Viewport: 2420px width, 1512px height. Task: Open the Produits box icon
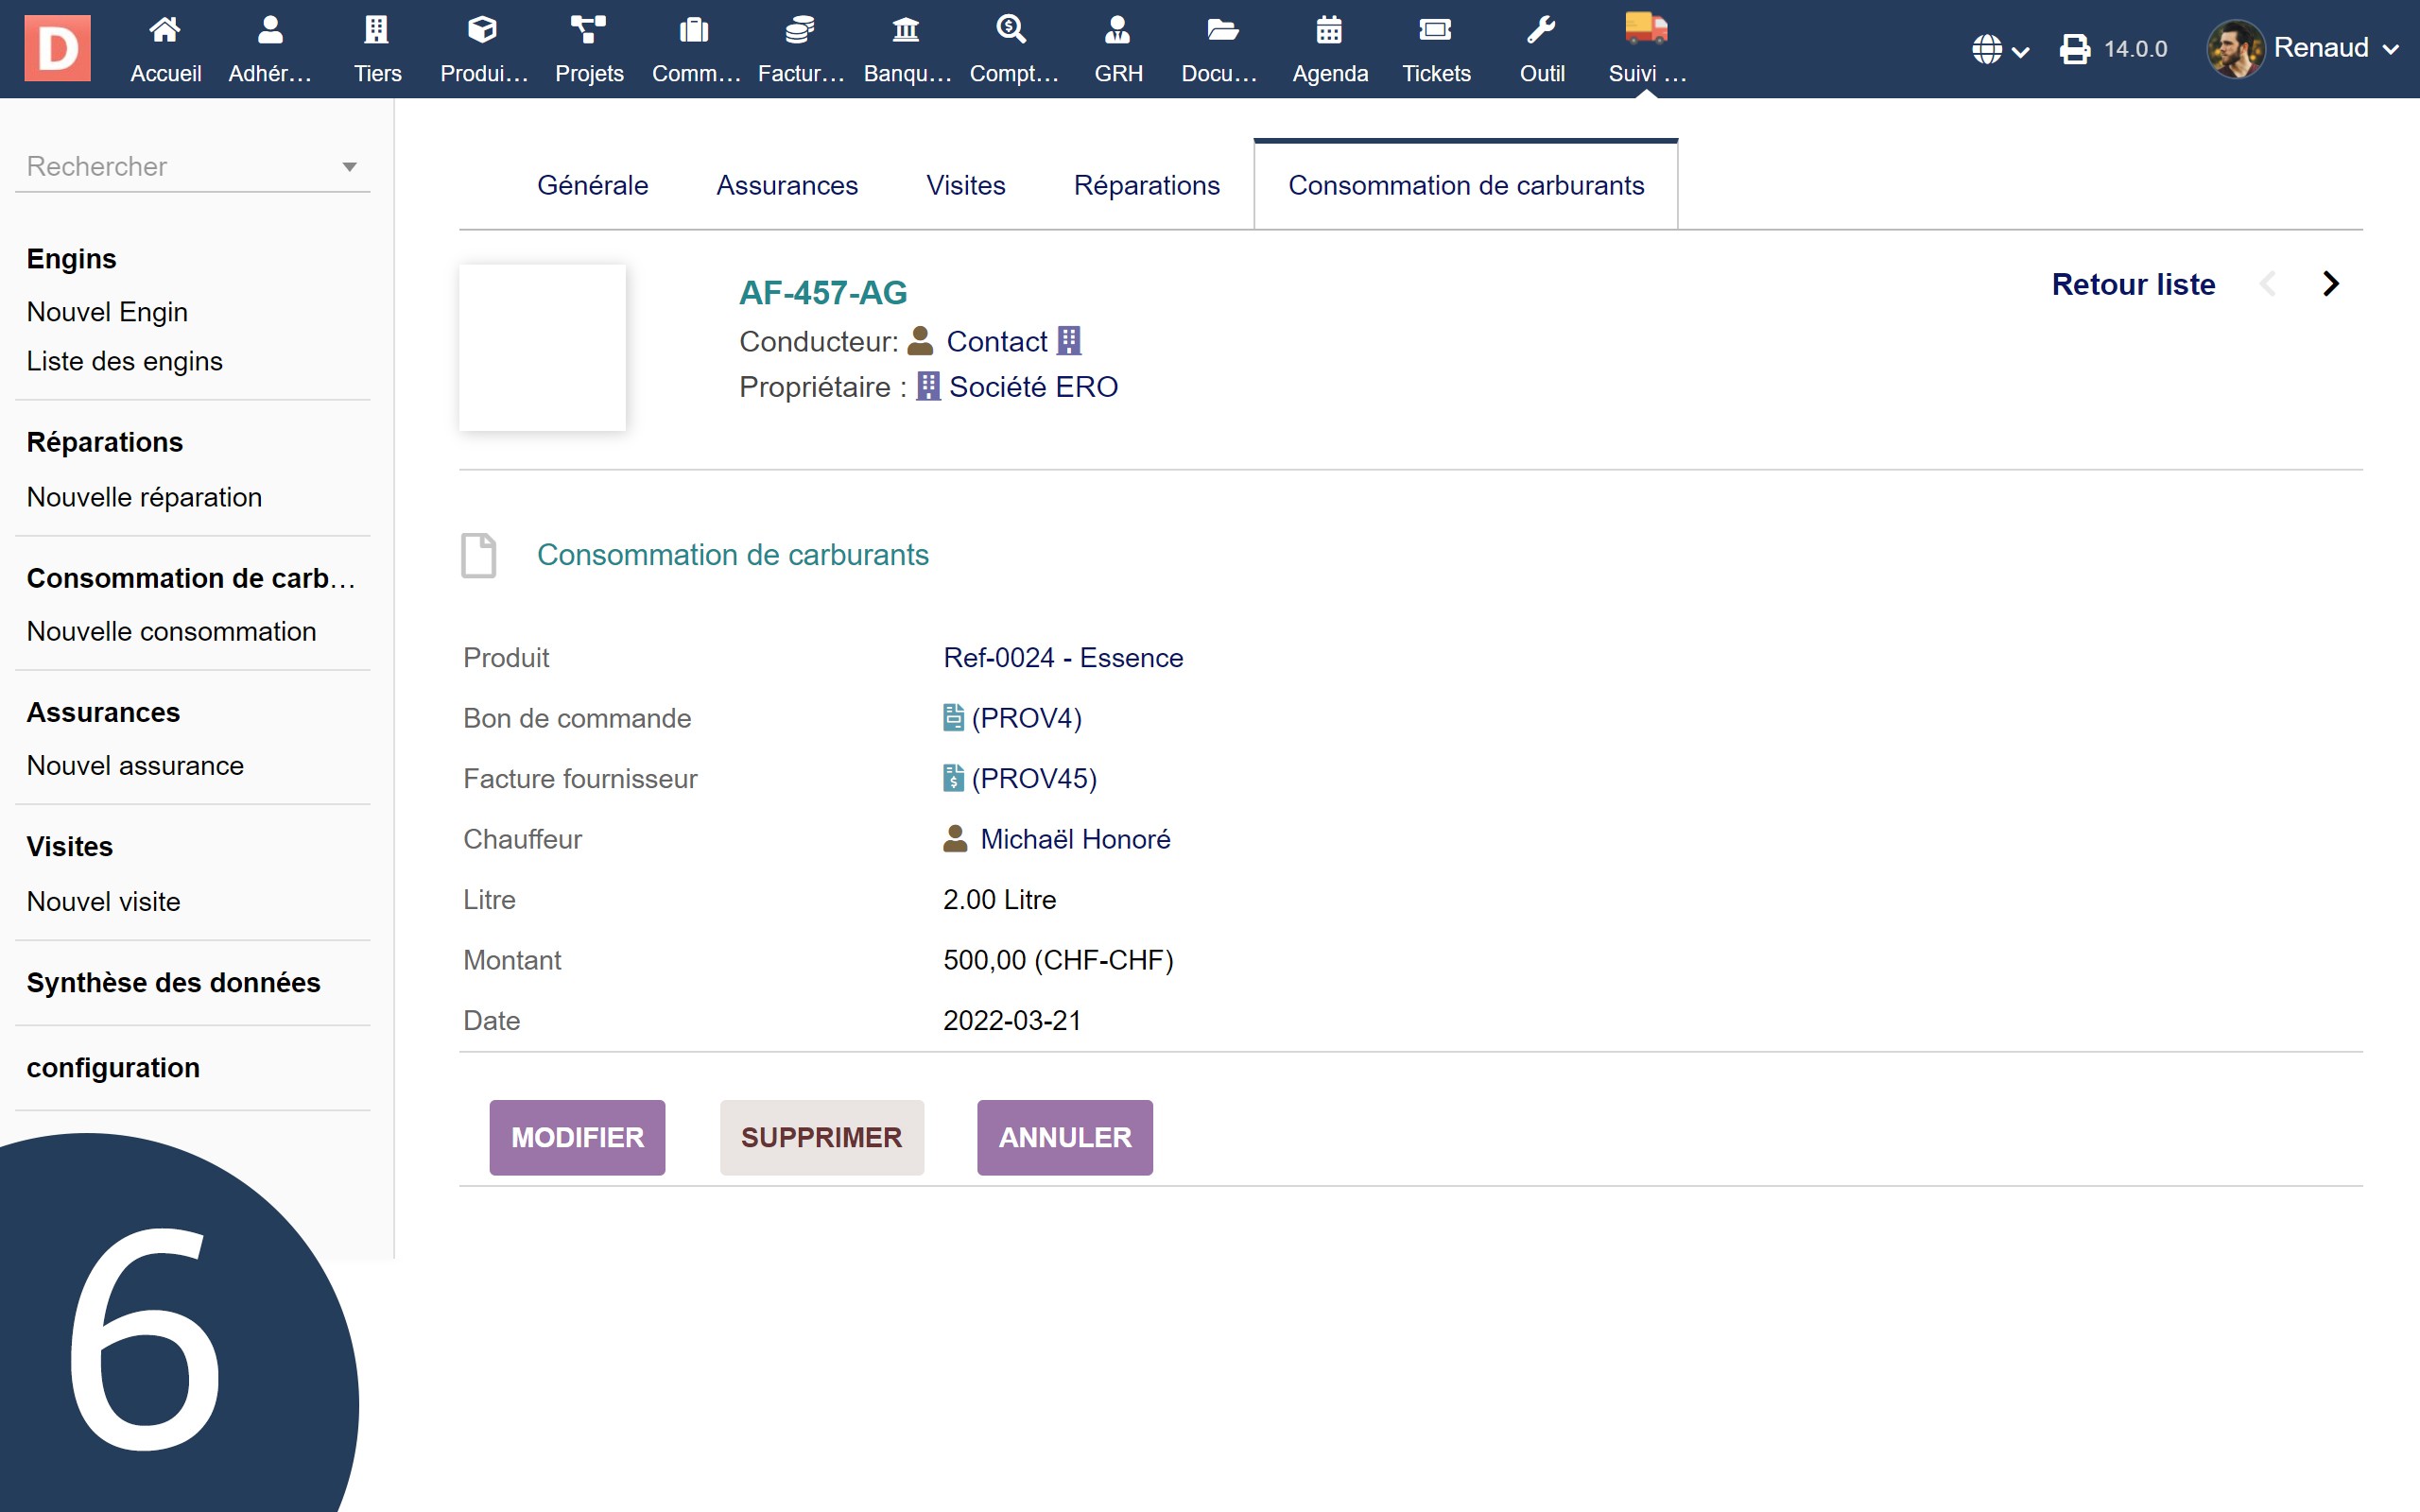(483, 30)
